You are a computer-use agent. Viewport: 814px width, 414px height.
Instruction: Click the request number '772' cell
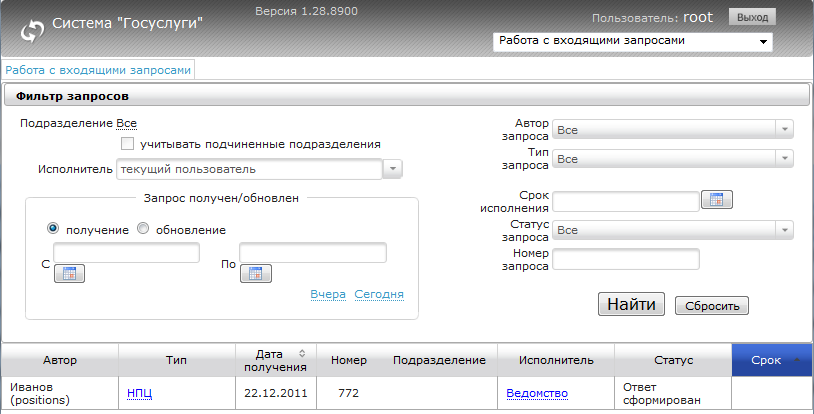coord(348,393)
